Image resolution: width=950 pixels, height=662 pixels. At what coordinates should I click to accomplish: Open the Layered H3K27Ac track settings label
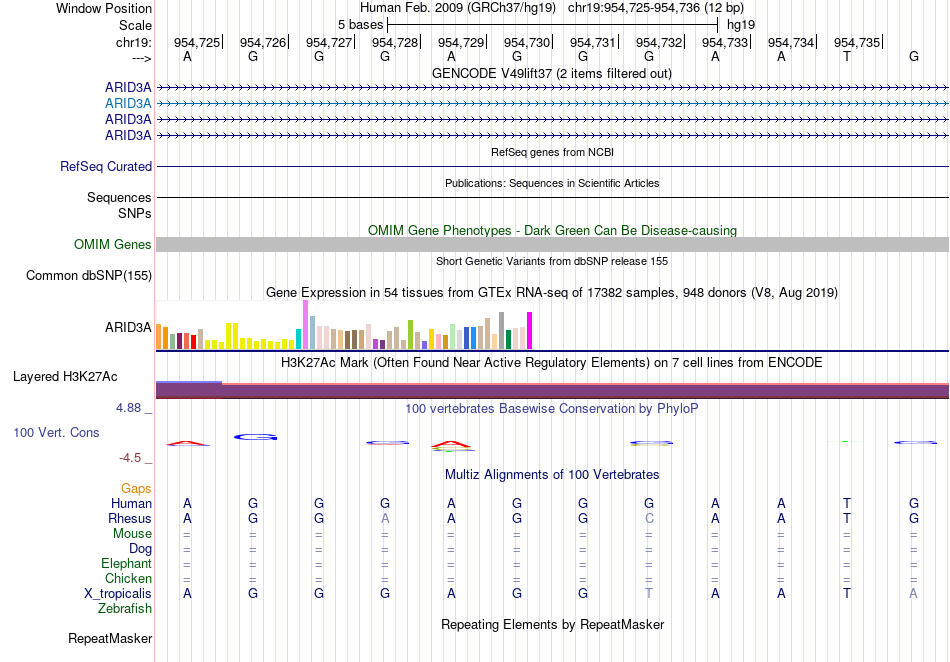click(65, 377)
